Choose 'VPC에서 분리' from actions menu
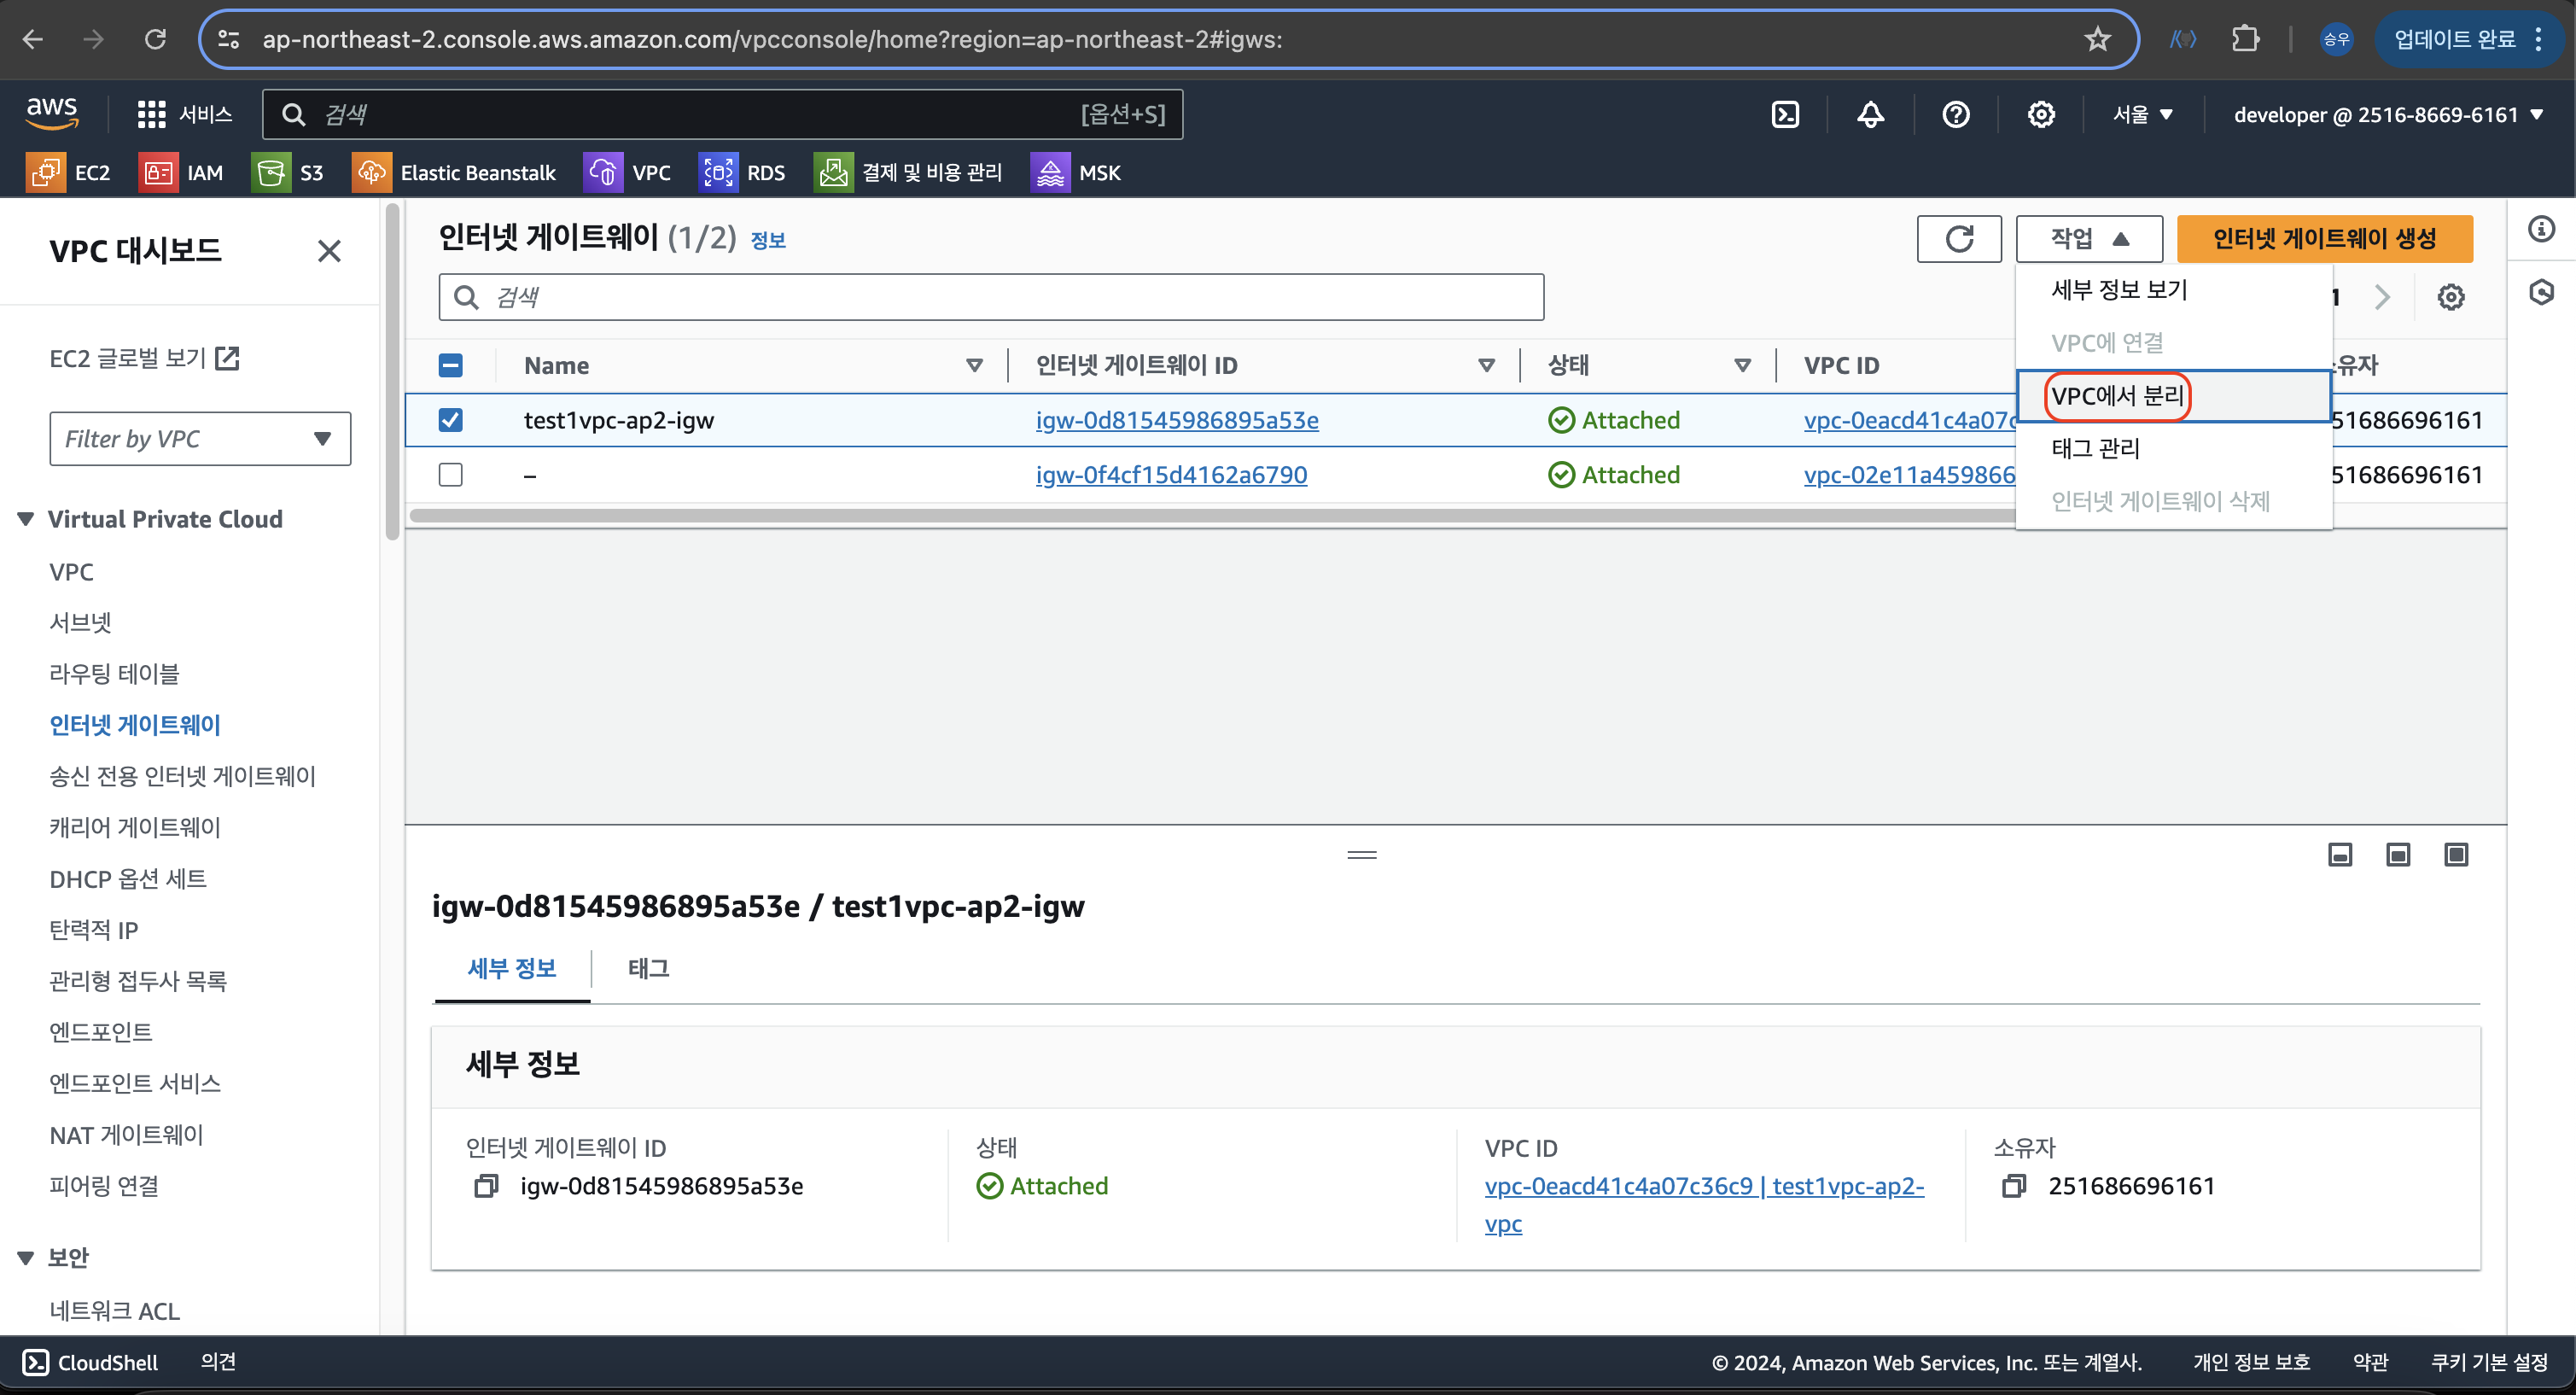 [2117, 396]
